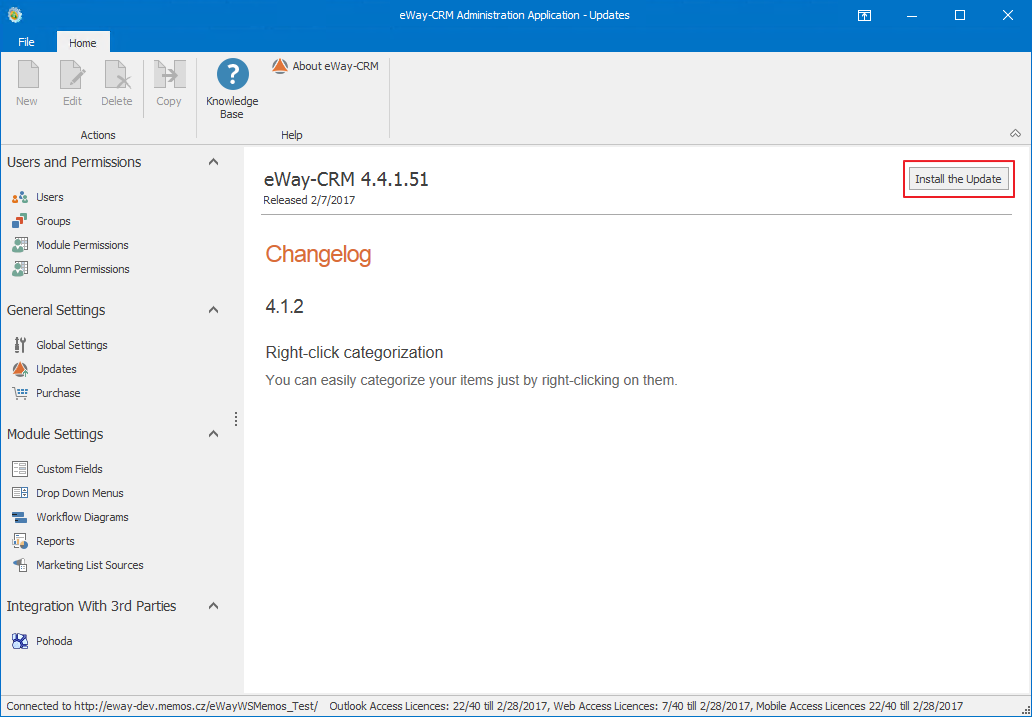Click the Released 2/7/2017 text
The width and height of the screenshot is (1032, 717).
pyautogui.click(x=309, y=200)
